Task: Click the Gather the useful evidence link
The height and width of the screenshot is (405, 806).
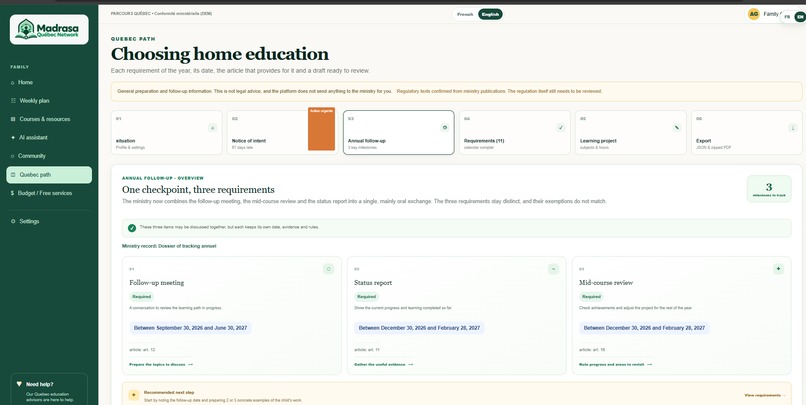Action: coord(383,364)
